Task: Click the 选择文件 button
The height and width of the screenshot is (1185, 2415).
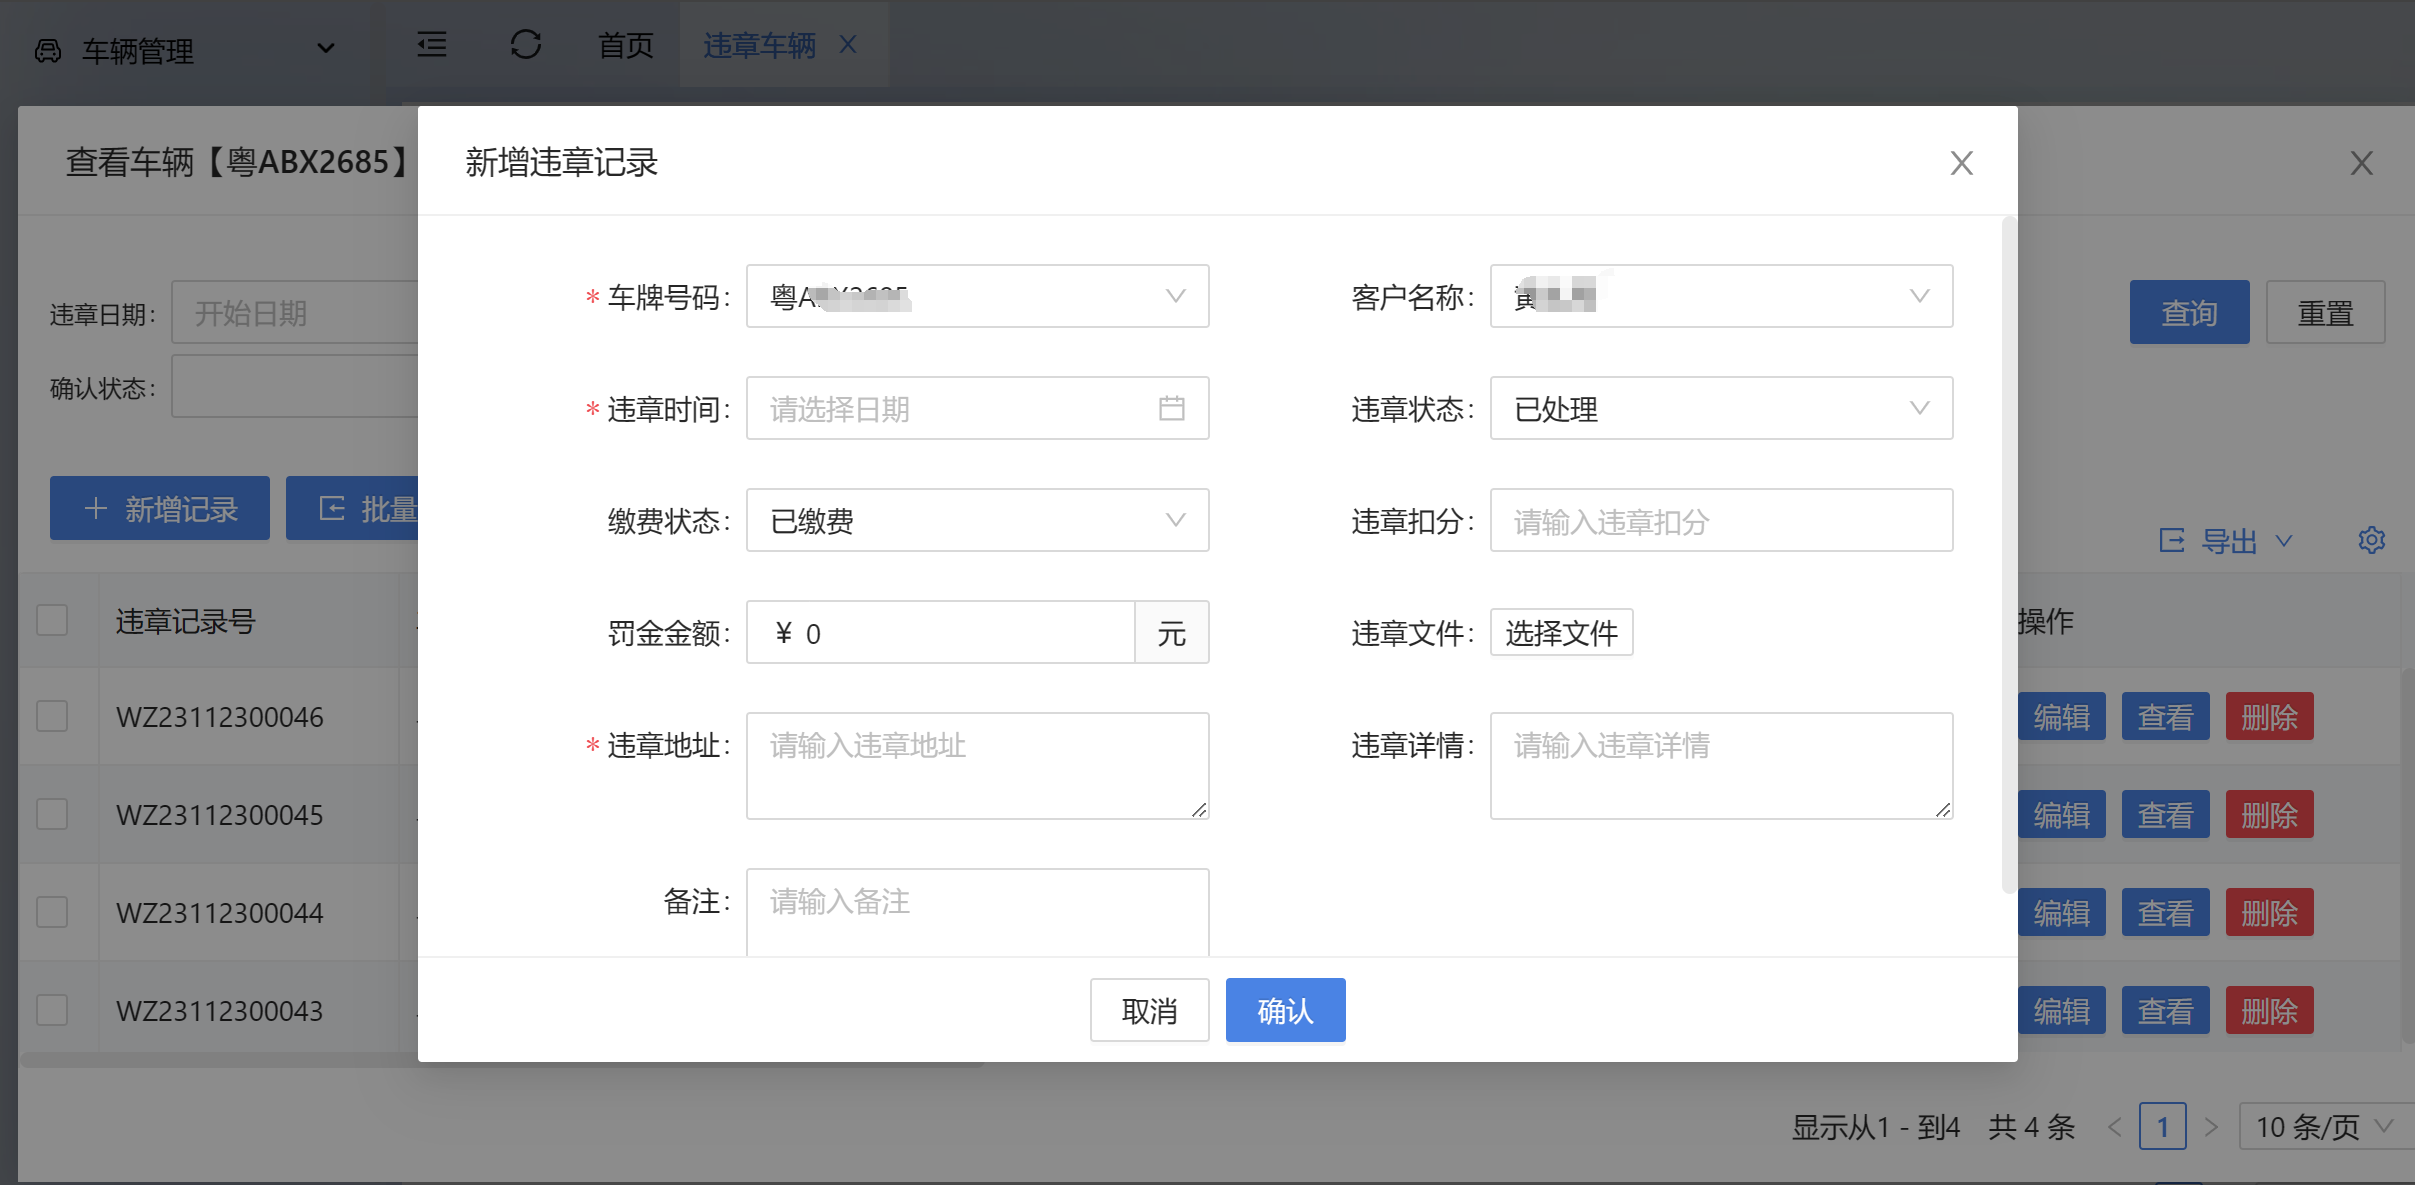Action: (x=1561, y=632)
